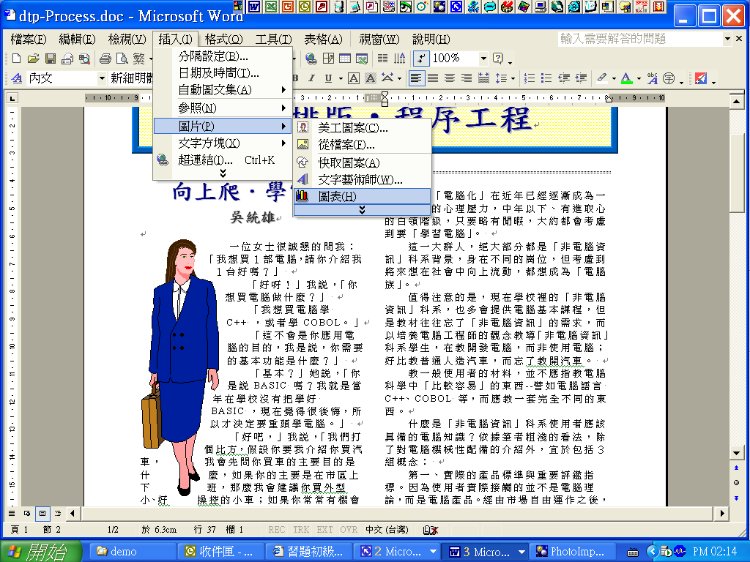Click the Distributed alignment icon
This screenshot has height=562, width=750.
point(484,78)
